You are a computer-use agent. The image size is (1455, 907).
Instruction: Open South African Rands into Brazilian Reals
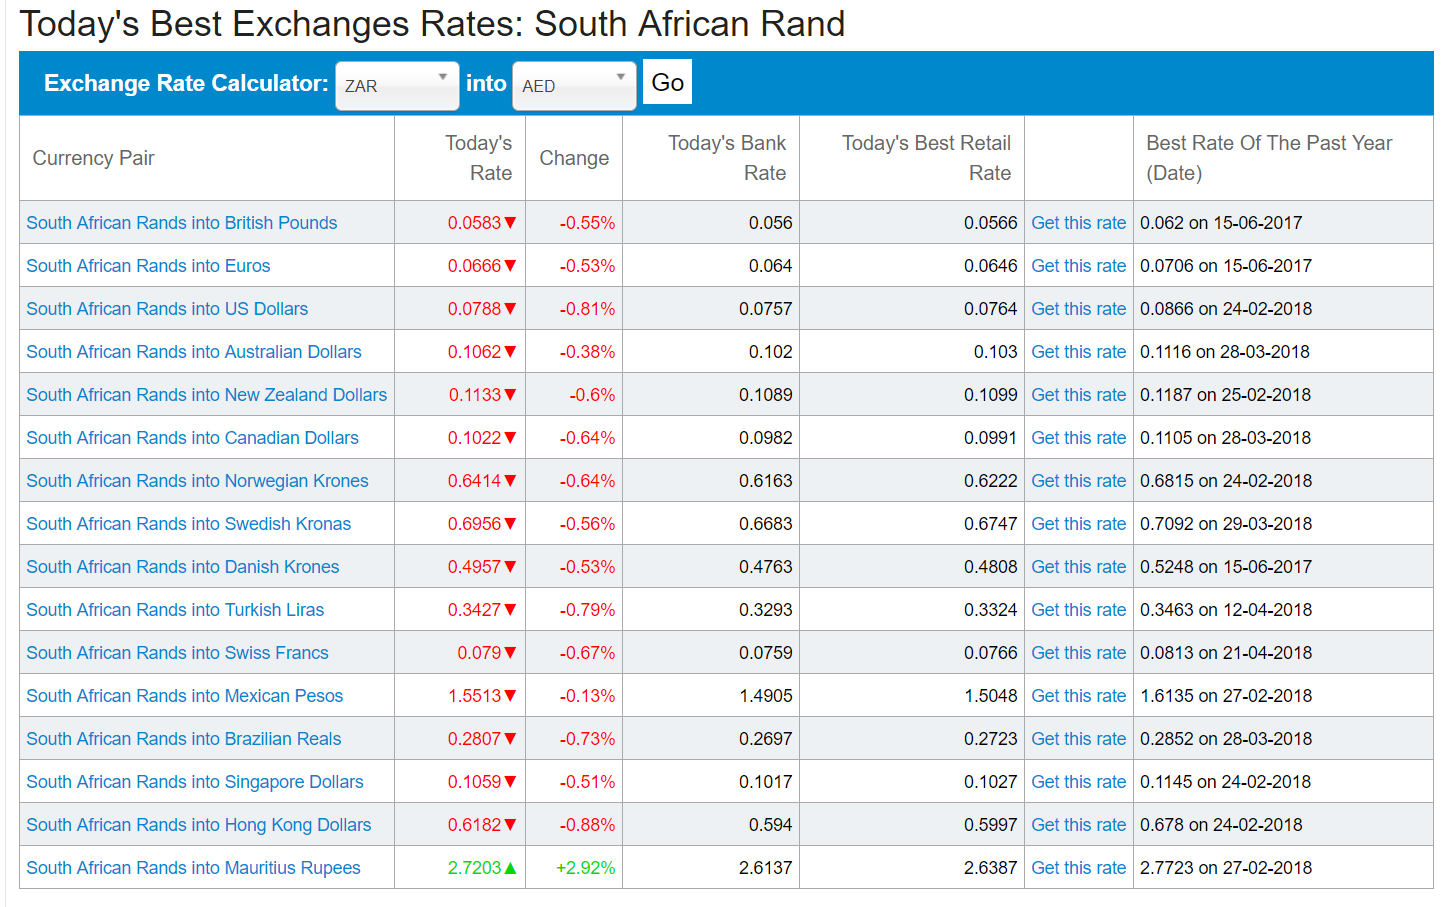[183, 739]
